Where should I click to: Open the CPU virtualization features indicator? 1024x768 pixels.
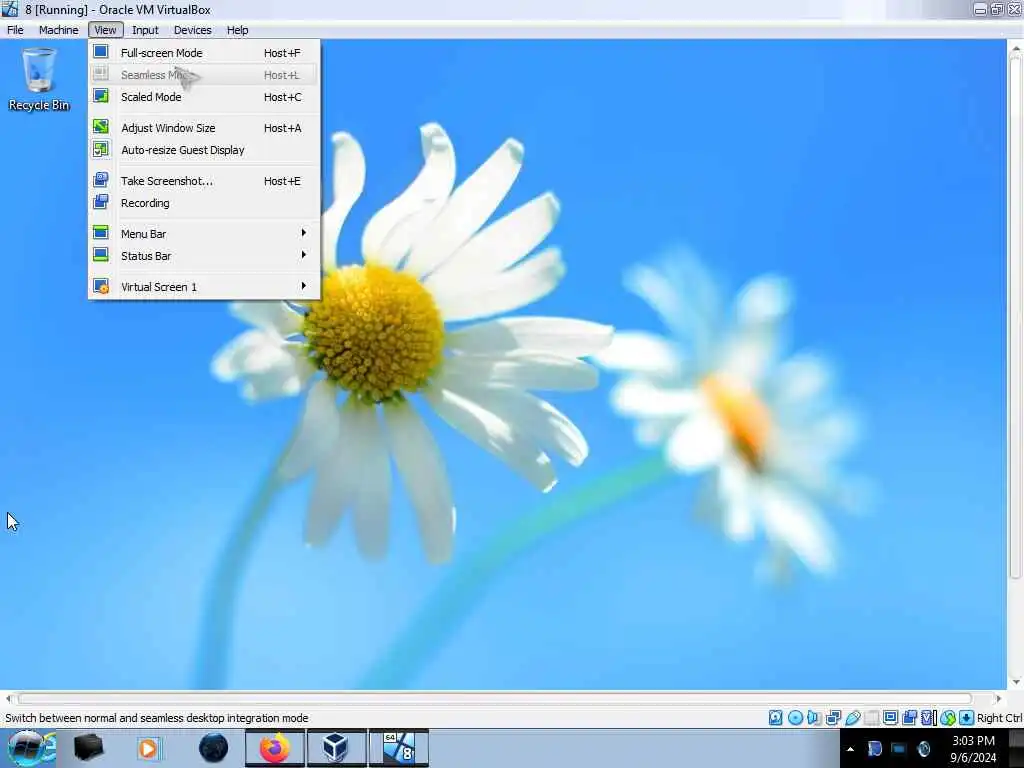coord(927,718)
